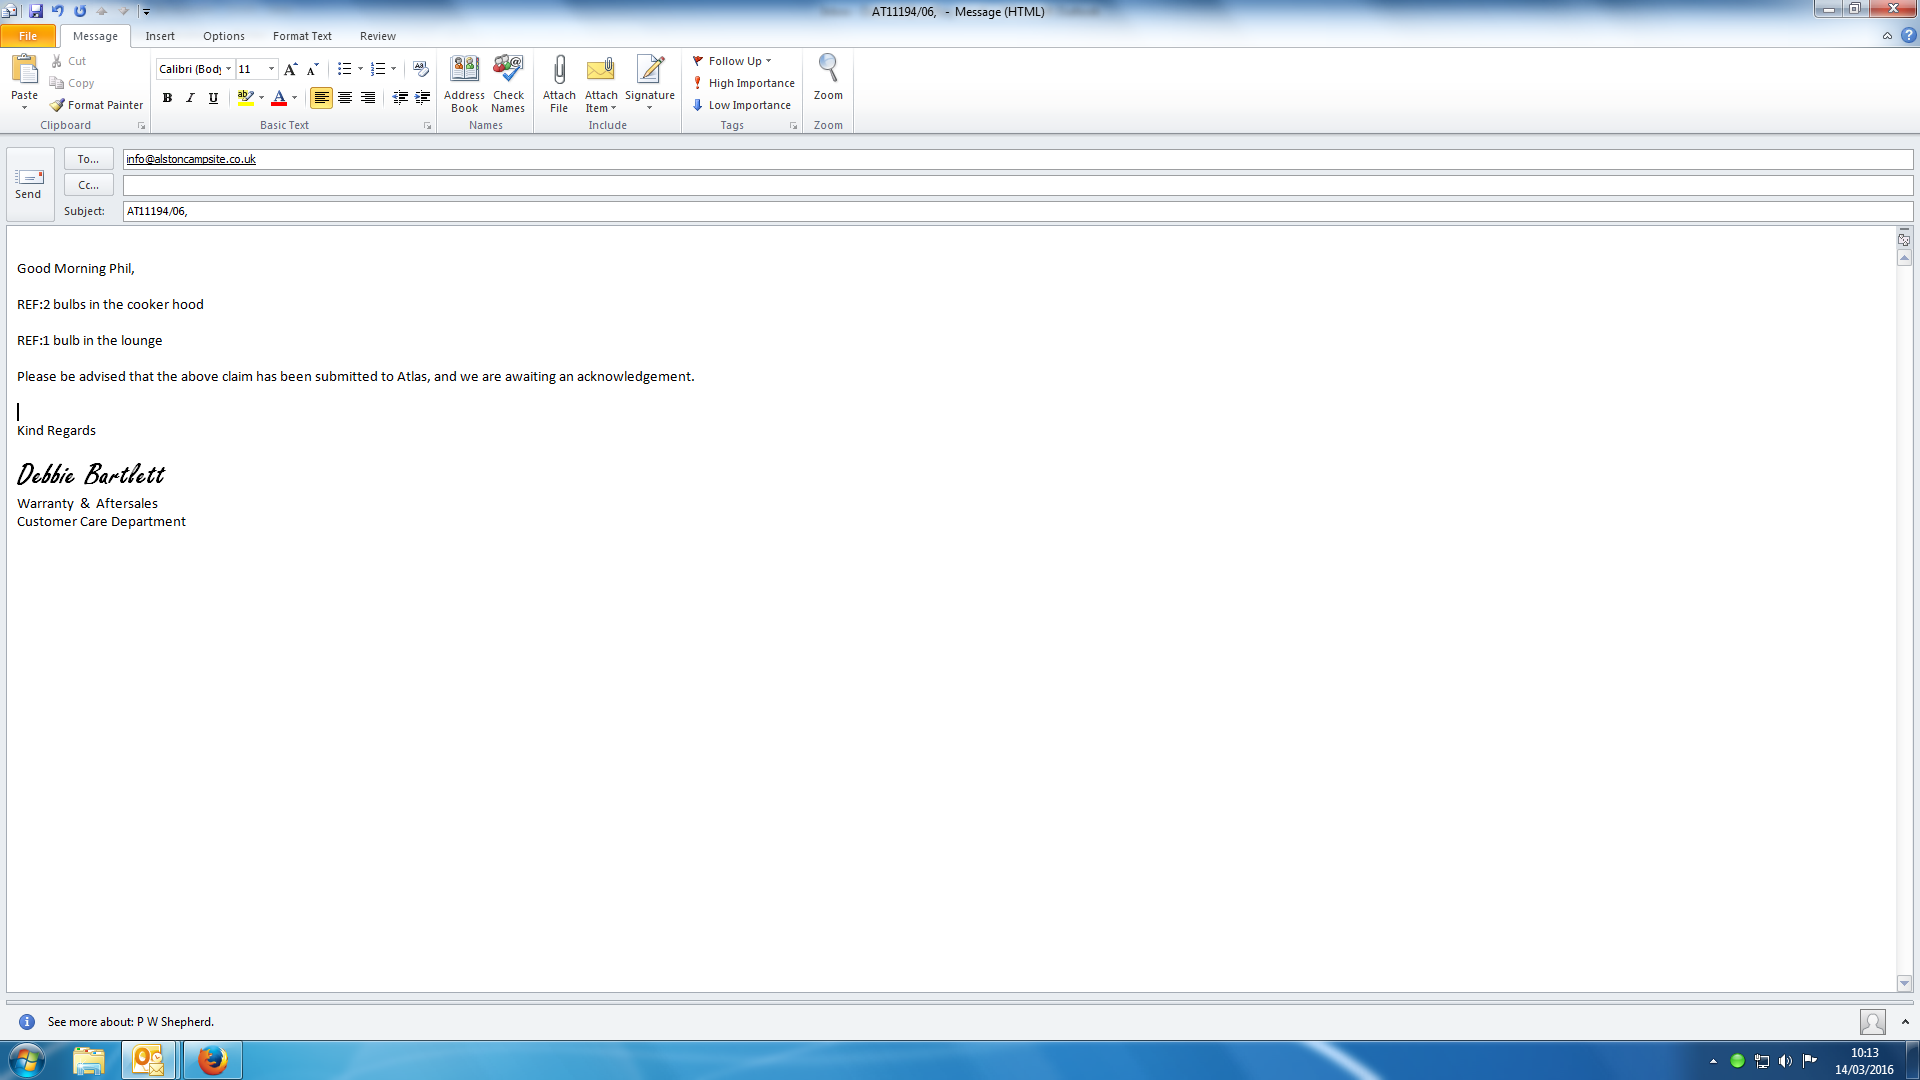Click the Cc... button
The image size is (1920, 1080).
[x=88, y=185]
